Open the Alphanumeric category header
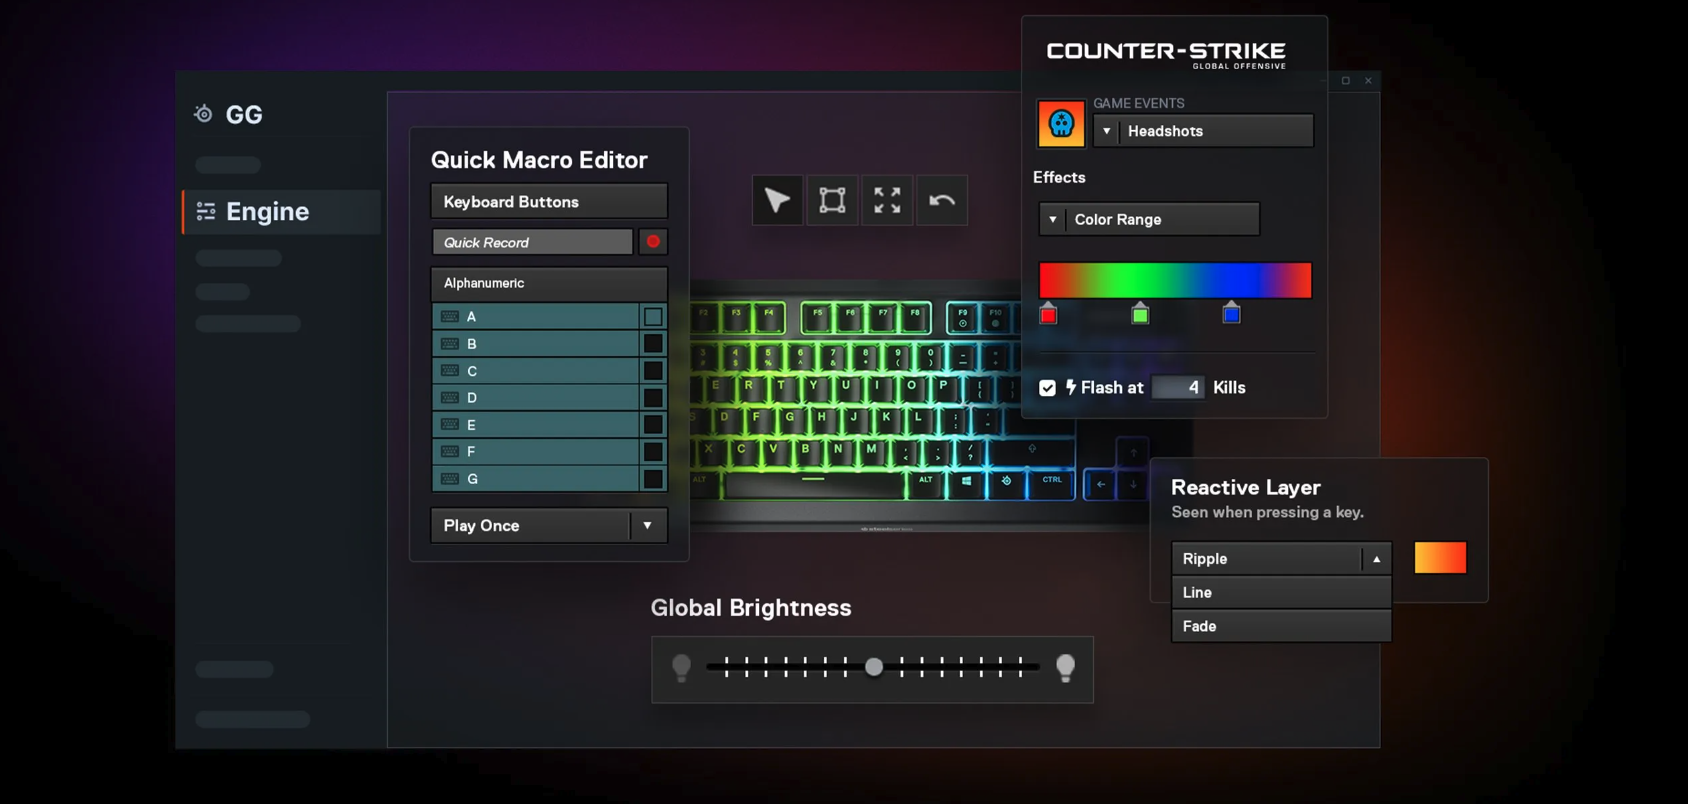Image resolution: width=1688 pixels, height=804 pixels. pos(549,283)
